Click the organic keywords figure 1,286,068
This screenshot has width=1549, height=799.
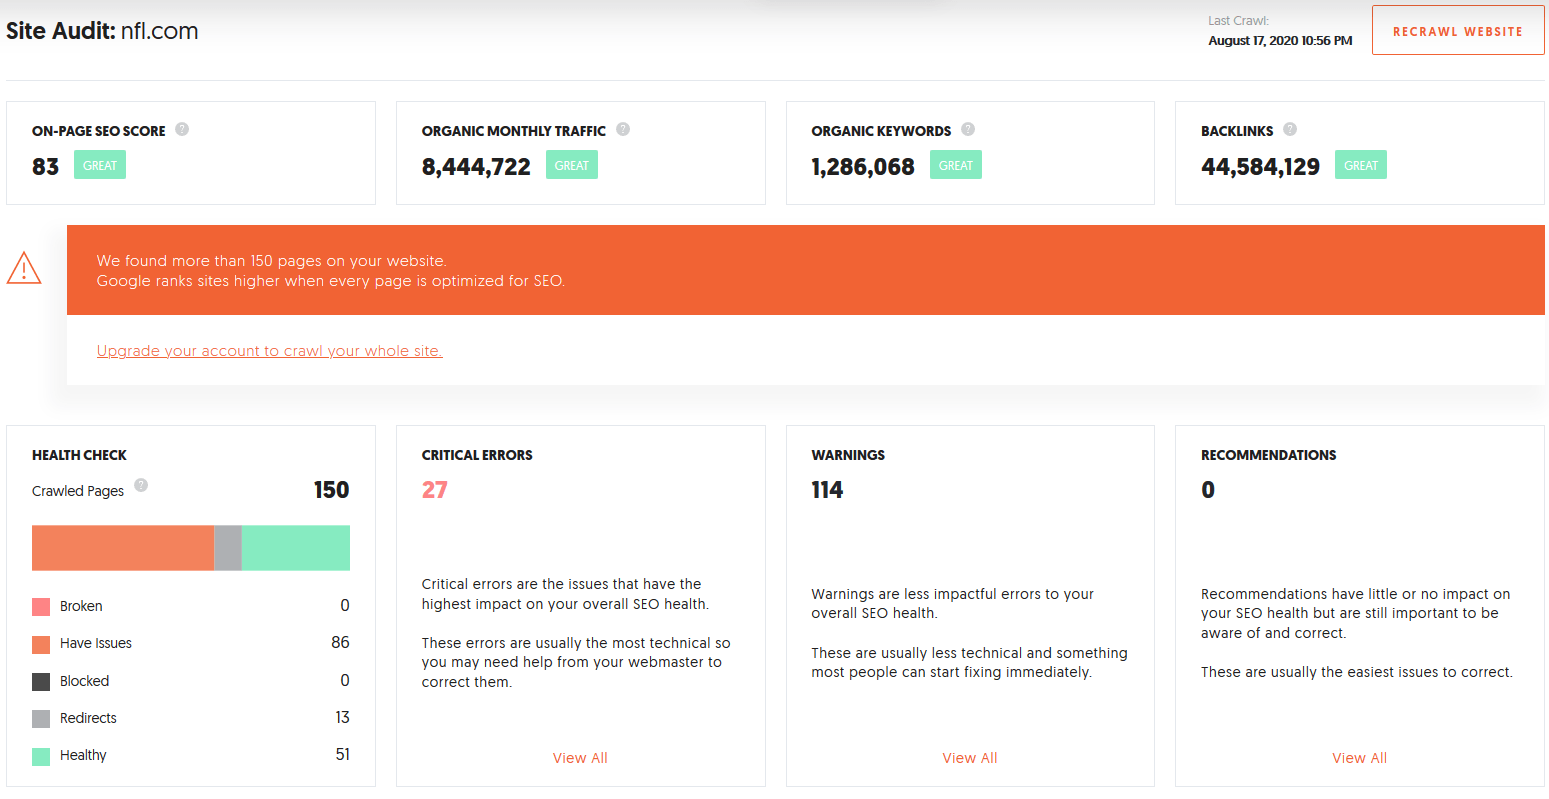(863, 167)
